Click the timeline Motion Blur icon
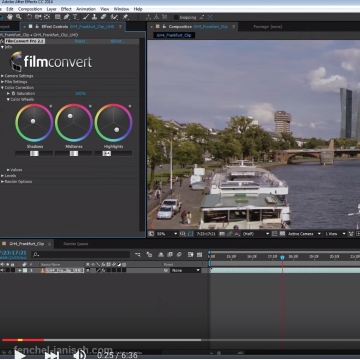 [x=179, y=255]
